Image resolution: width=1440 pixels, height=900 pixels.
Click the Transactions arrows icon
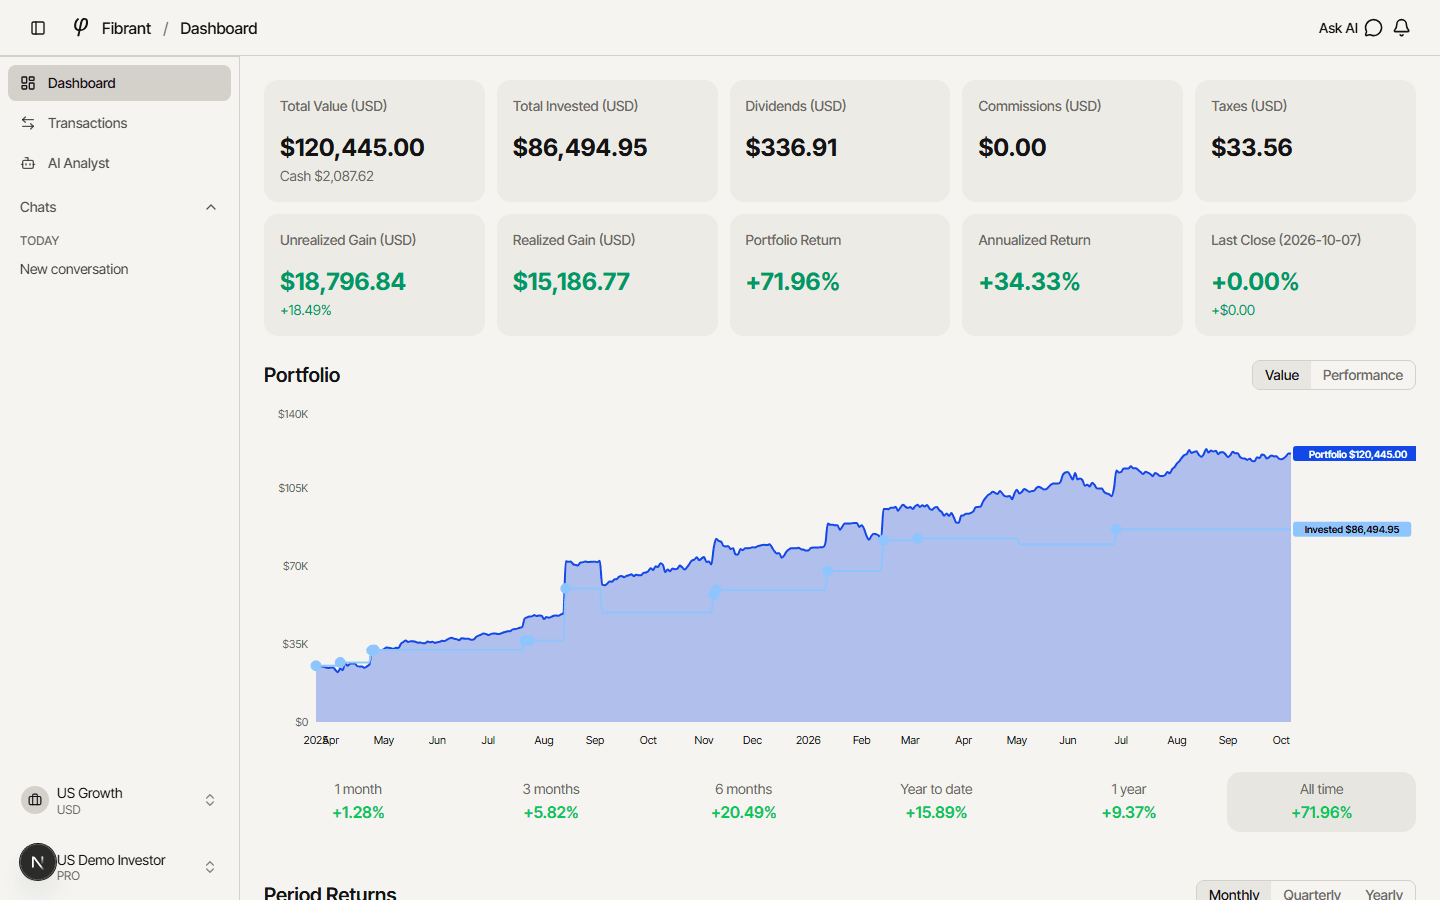[x=28, y=123]
